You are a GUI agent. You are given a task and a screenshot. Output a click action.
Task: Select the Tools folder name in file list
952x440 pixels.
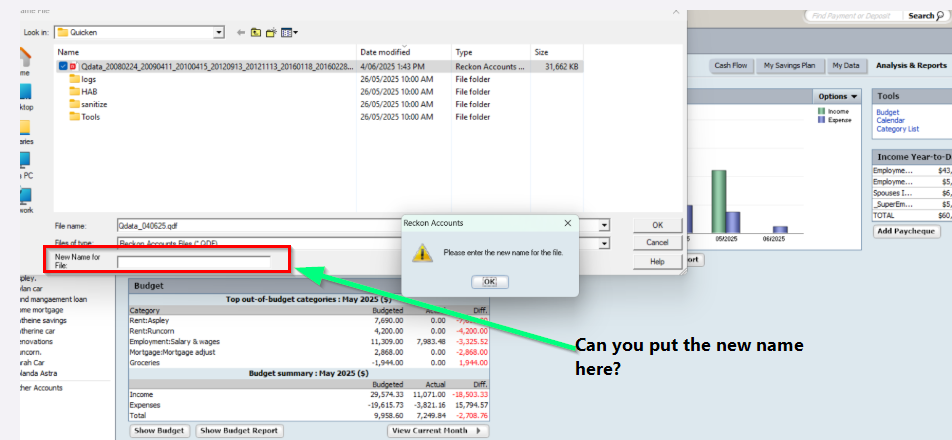click(90, 117)
